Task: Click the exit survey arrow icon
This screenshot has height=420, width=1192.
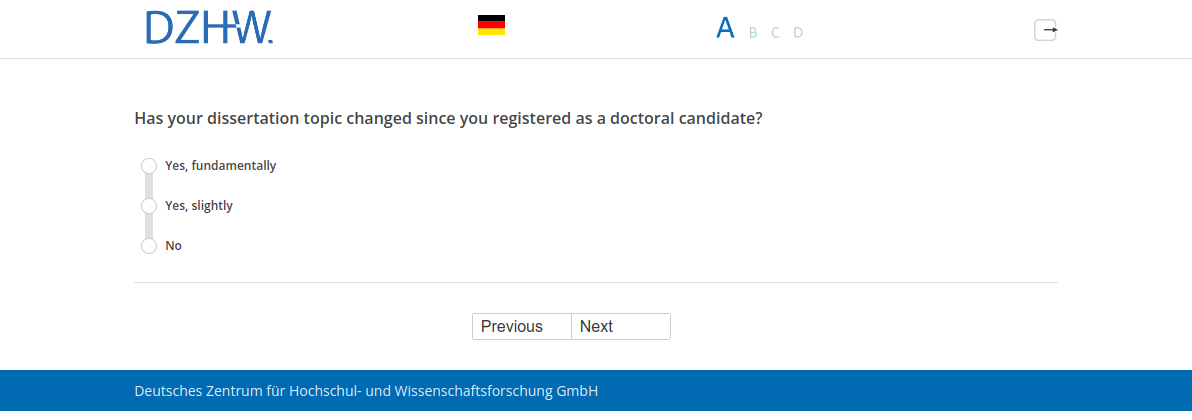Action: pos(1045,30)
